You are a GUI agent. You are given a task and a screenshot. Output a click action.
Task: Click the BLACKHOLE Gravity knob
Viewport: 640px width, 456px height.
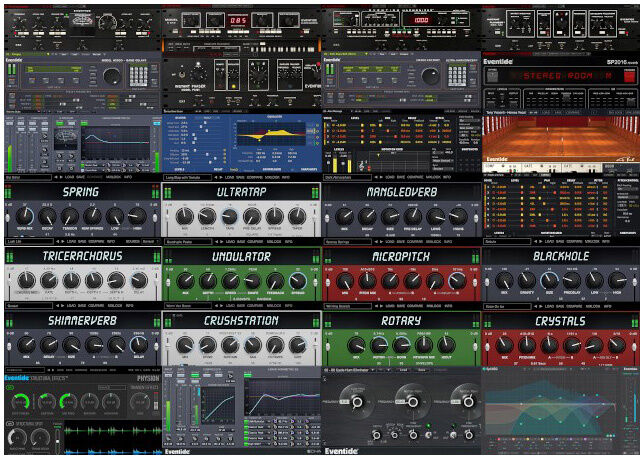pyautogui.click(x=527, y=281)
